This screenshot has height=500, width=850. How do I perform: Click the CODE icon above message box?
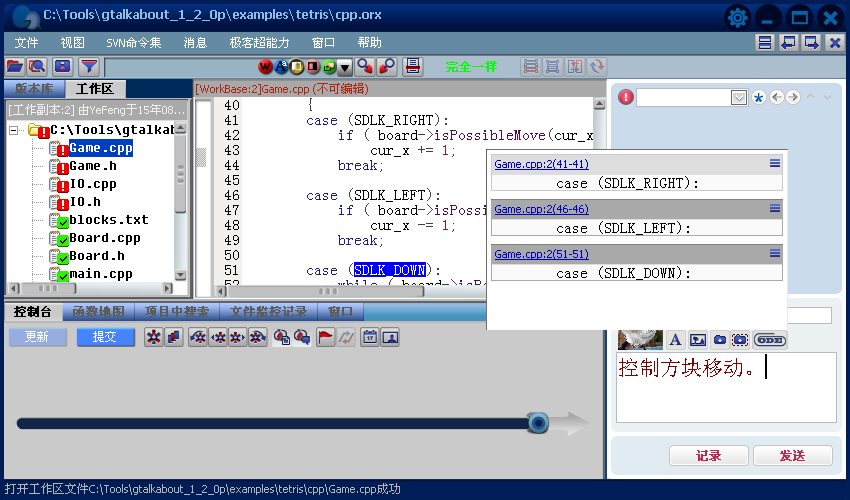[x=770, y=340]
